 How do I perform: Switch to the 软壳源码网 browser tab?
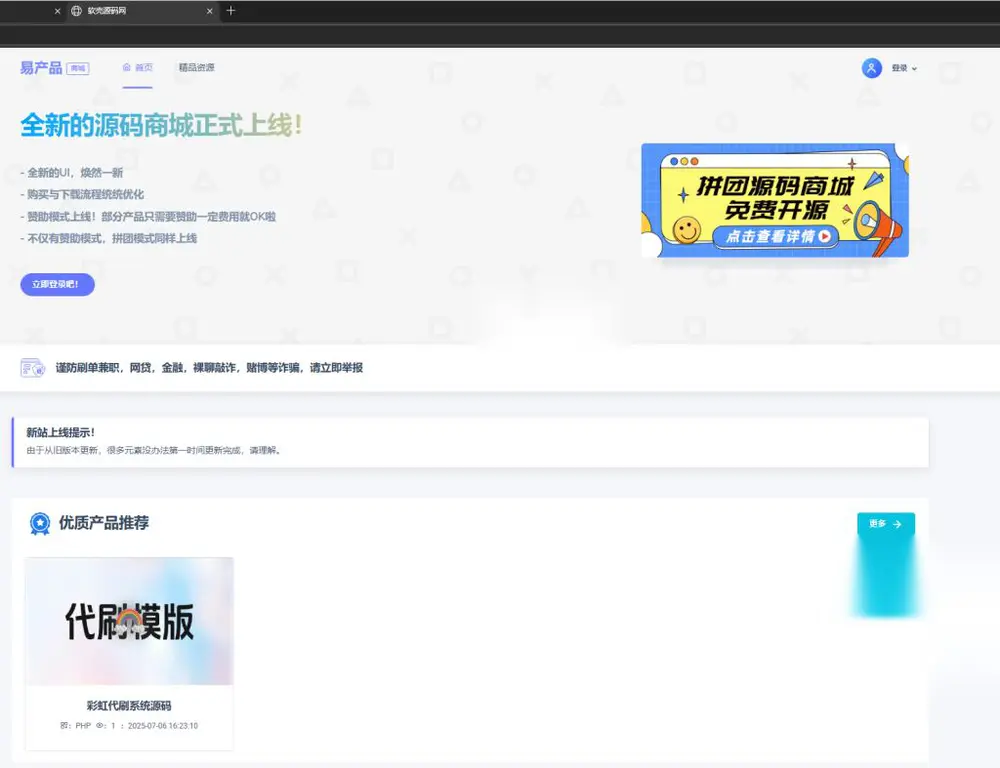click(x=143, y=11)
